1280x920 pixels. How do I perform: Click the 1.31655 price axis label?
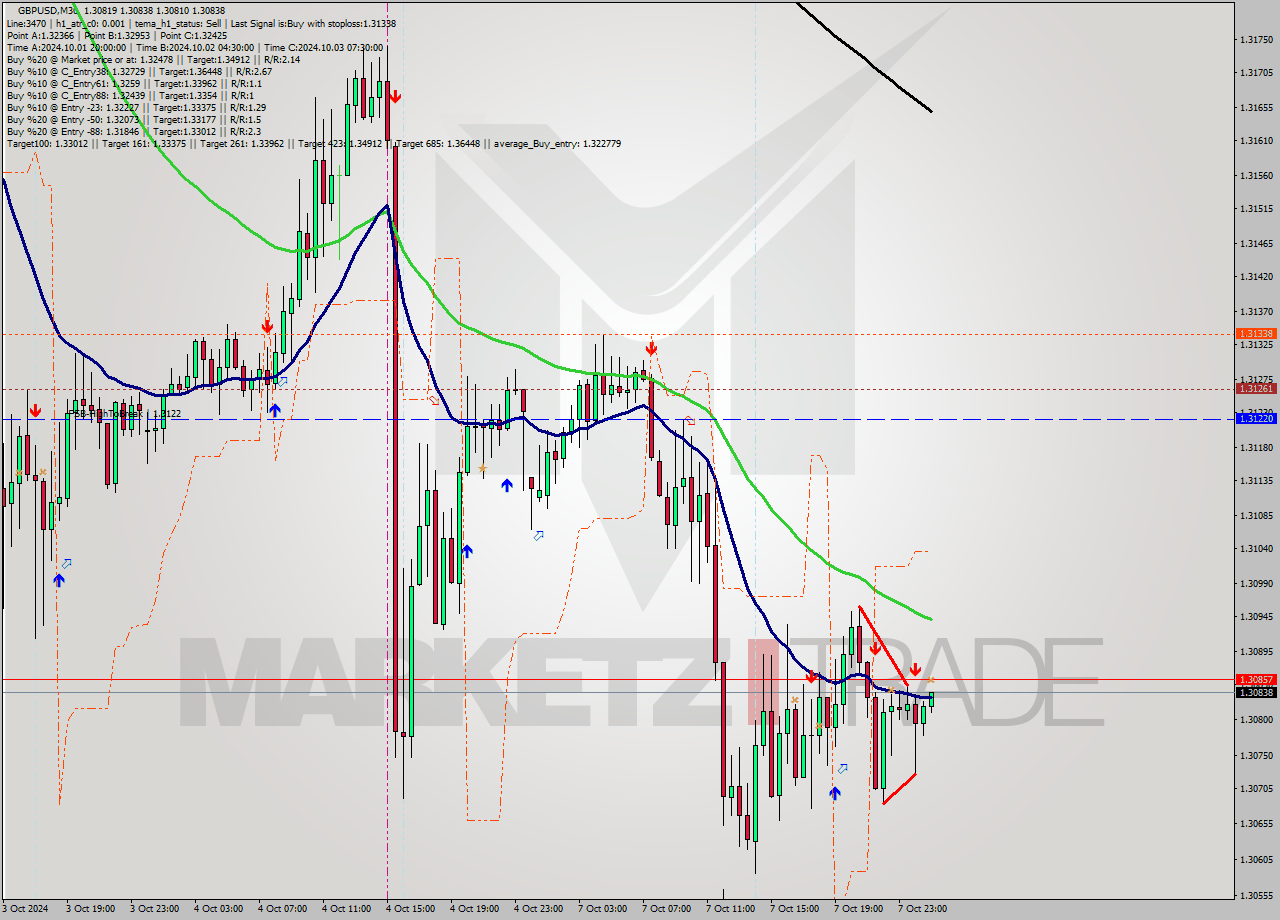click(1256, 107)
